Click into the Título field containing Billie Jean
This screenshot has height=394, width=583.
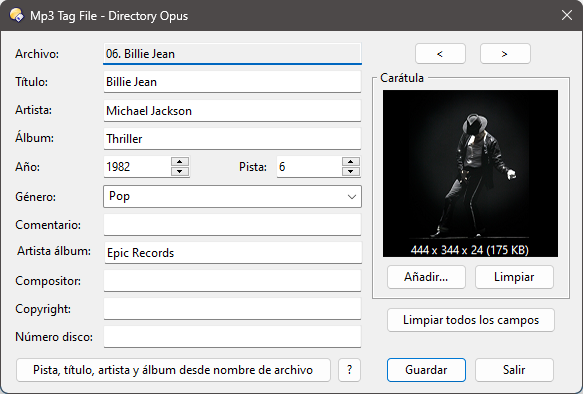pos(232,82)
